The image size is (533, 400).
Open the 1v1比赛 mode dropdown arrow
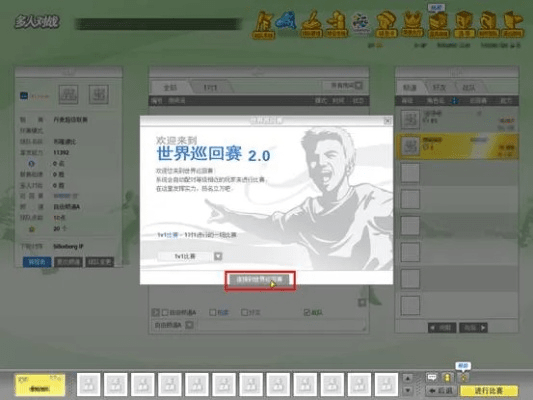click(x=218, y=256)
